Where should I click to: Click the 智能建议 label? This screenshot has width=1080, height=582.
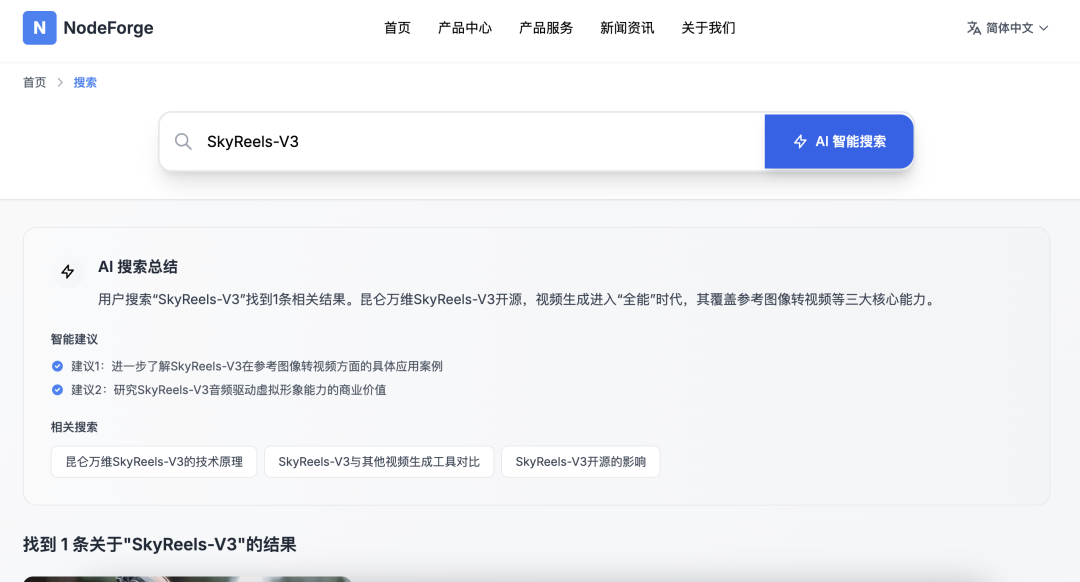(x=74, y=339)
